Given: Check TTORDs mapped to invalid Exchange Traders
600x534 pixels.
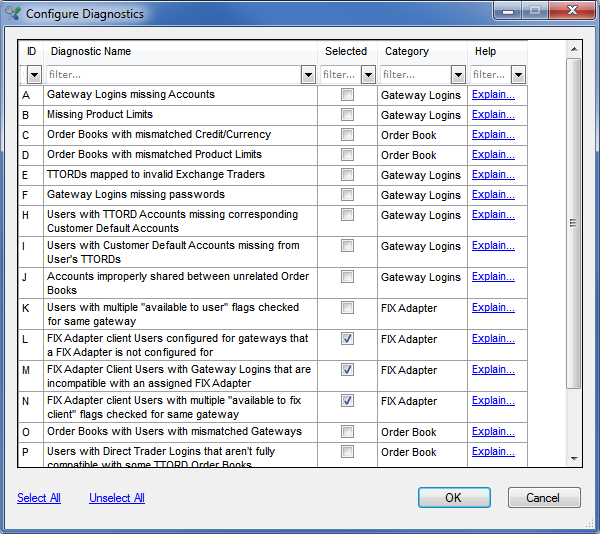Looking at the screenshot, I should pyautogui.click(x=347, y=174).
